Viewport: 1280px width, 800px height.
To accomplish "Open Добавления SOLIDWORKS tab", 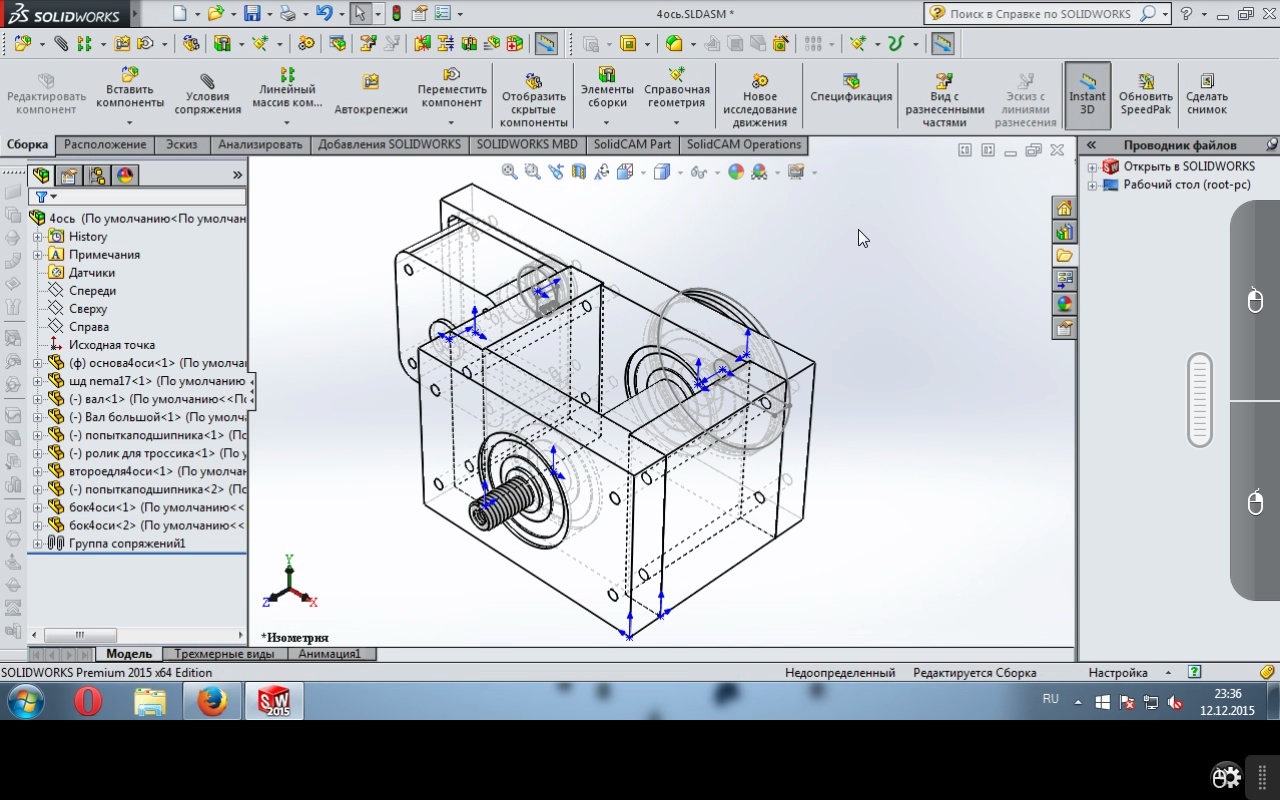I will (389, 145).
